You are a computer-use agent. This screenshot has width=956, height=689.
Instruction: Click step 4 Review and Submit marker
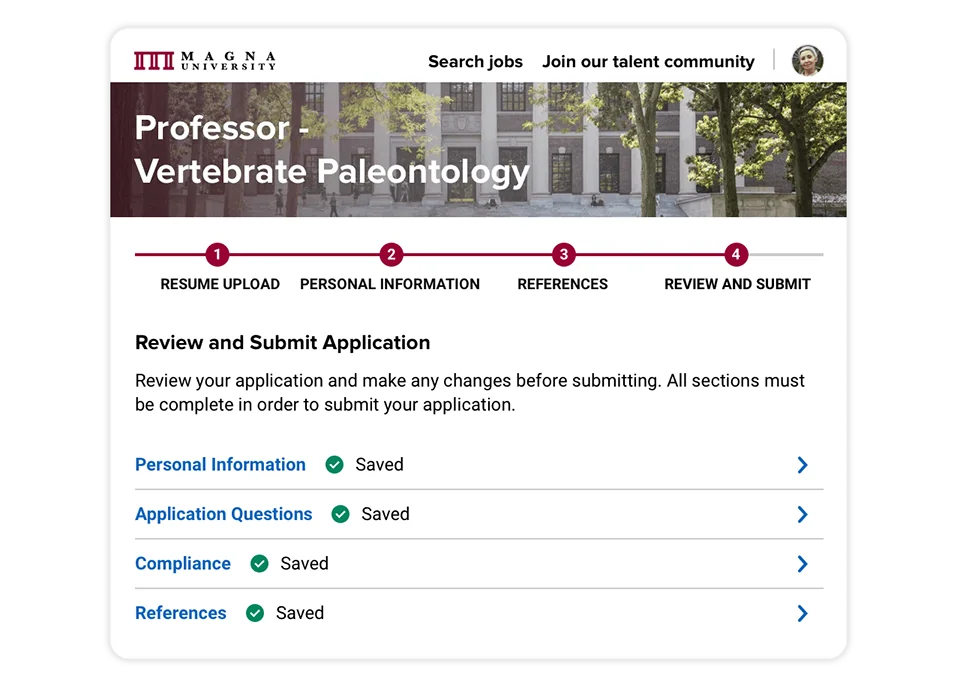[x=736, y=255]
